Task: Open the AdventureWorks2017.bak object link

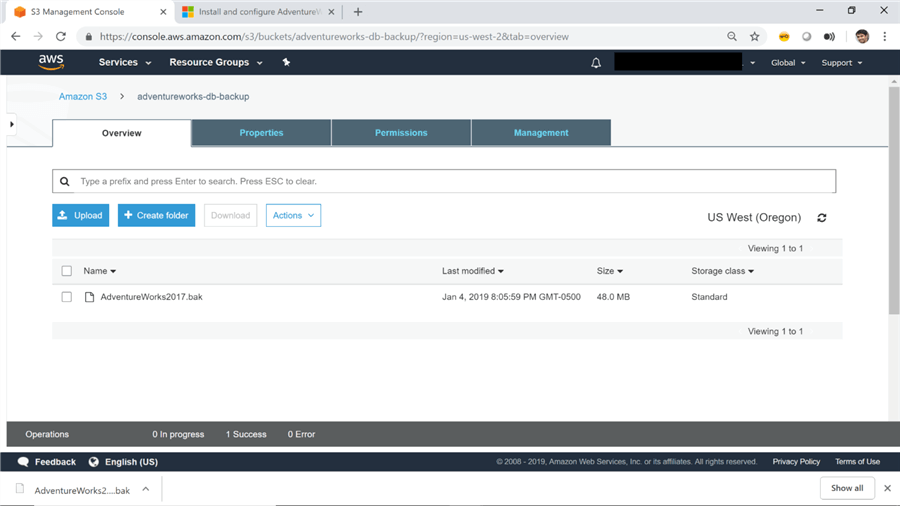Action: (x=152, y=297)
